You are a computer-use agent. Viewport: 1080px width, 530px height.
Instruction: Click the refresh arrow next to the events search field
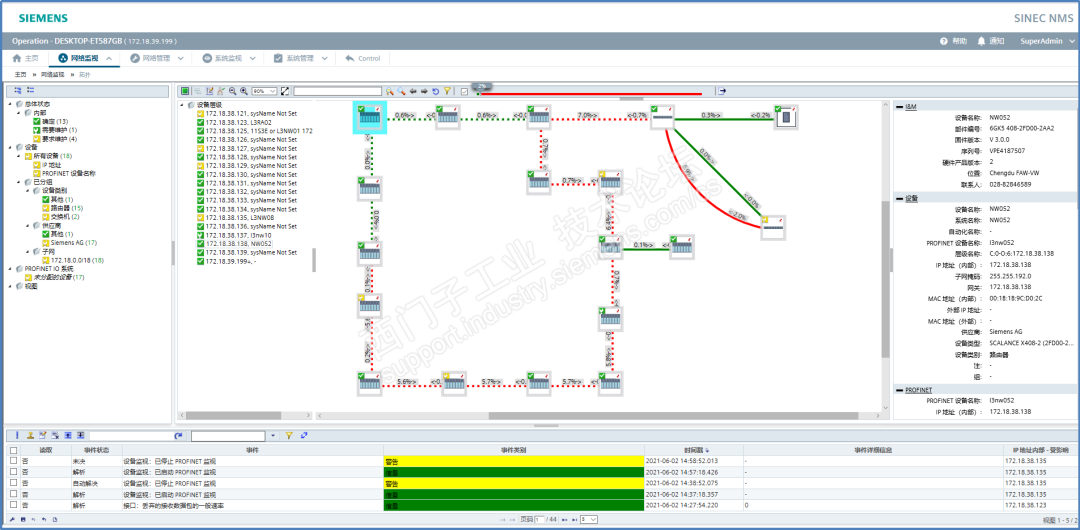click(178, 436)
